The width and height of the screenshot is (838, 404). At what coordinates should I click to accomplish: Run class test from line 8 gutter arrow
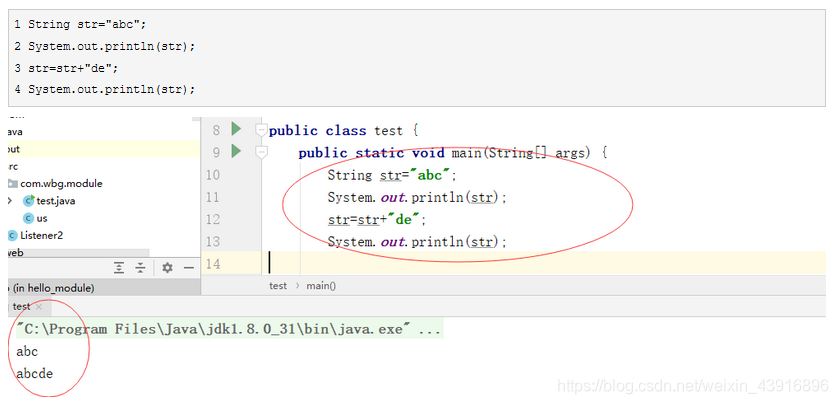coord(236,129)
